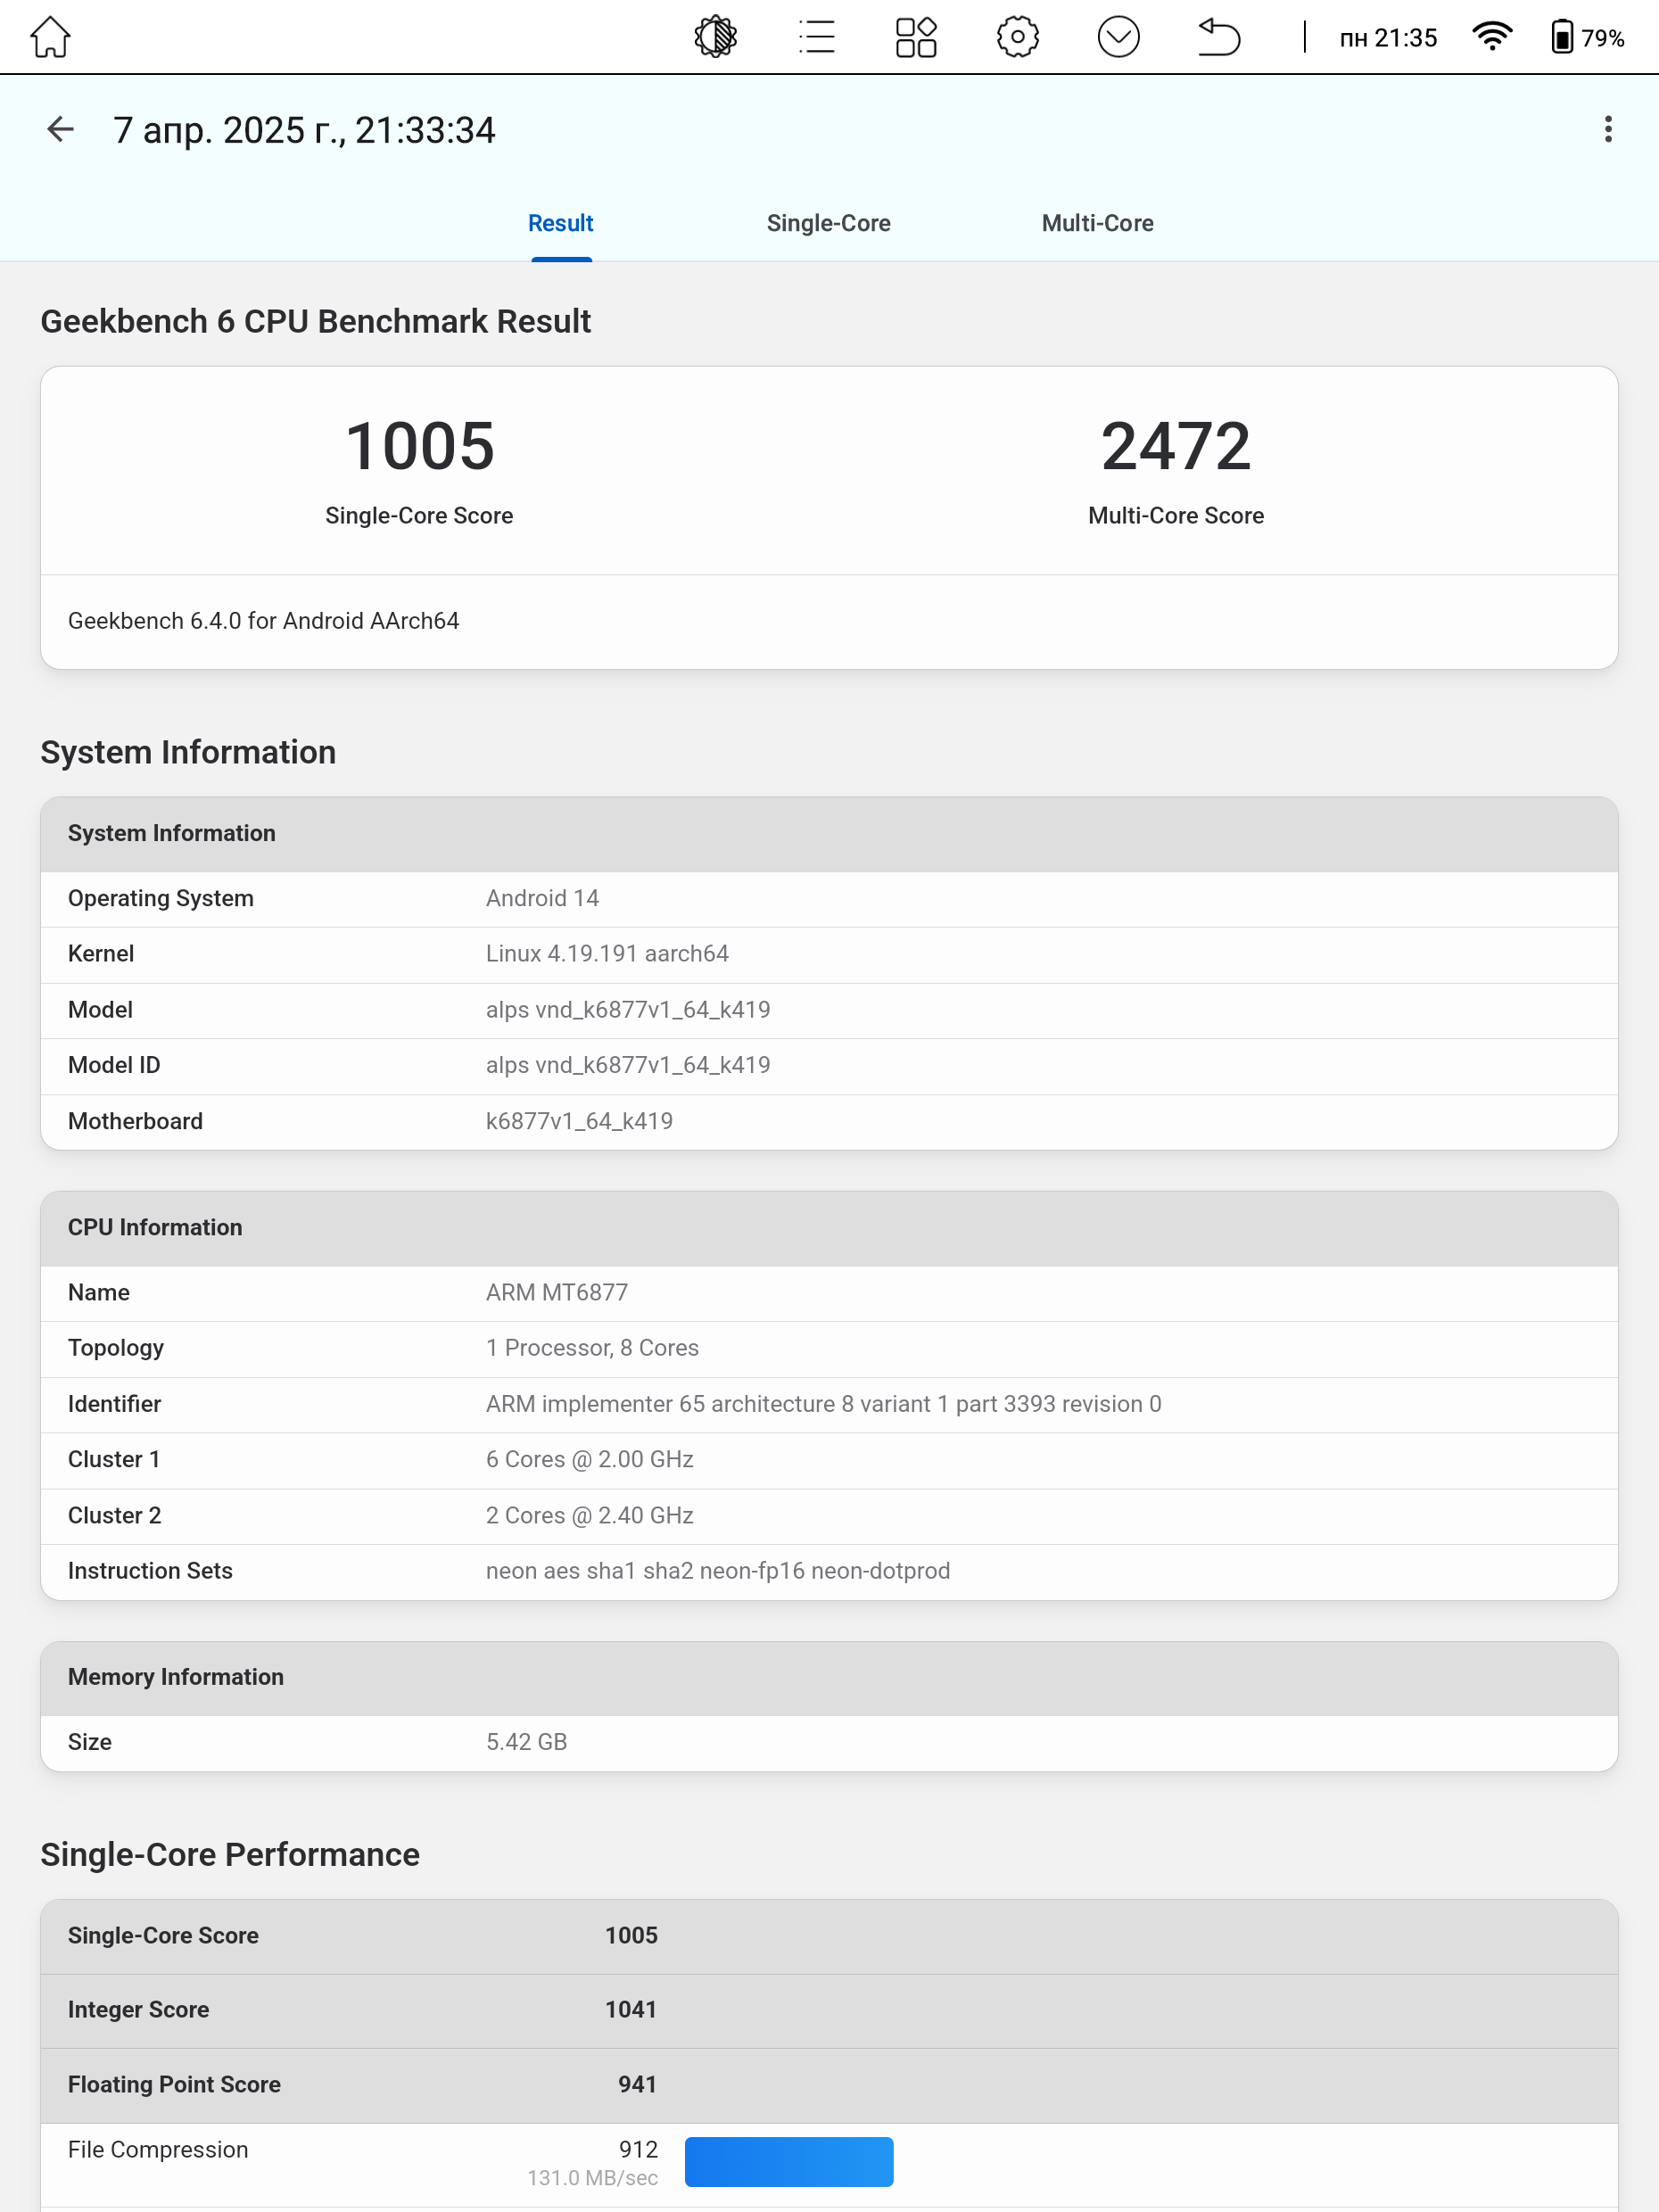Open the settings gear icon

pyautogui.click(x=1018, y=38)
